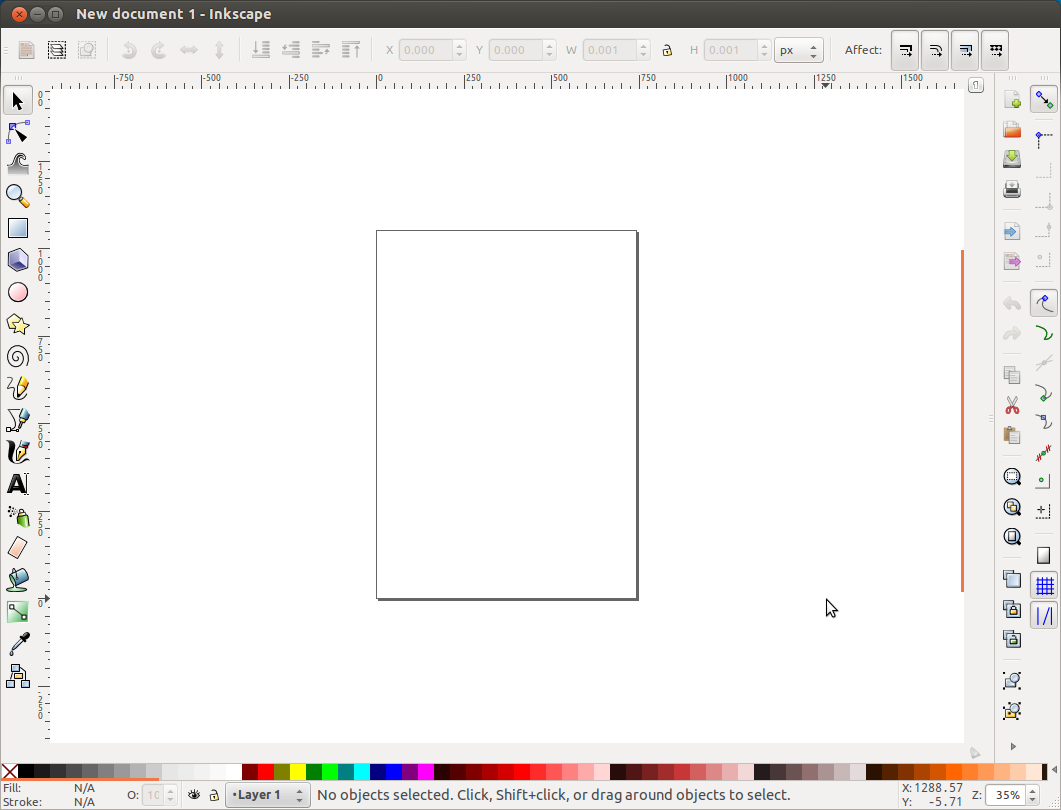The width and height of the screenshot is (1061, 810).
Task: Expand the commands bar overflow arrow
Action: click(x=1013, y=746)
